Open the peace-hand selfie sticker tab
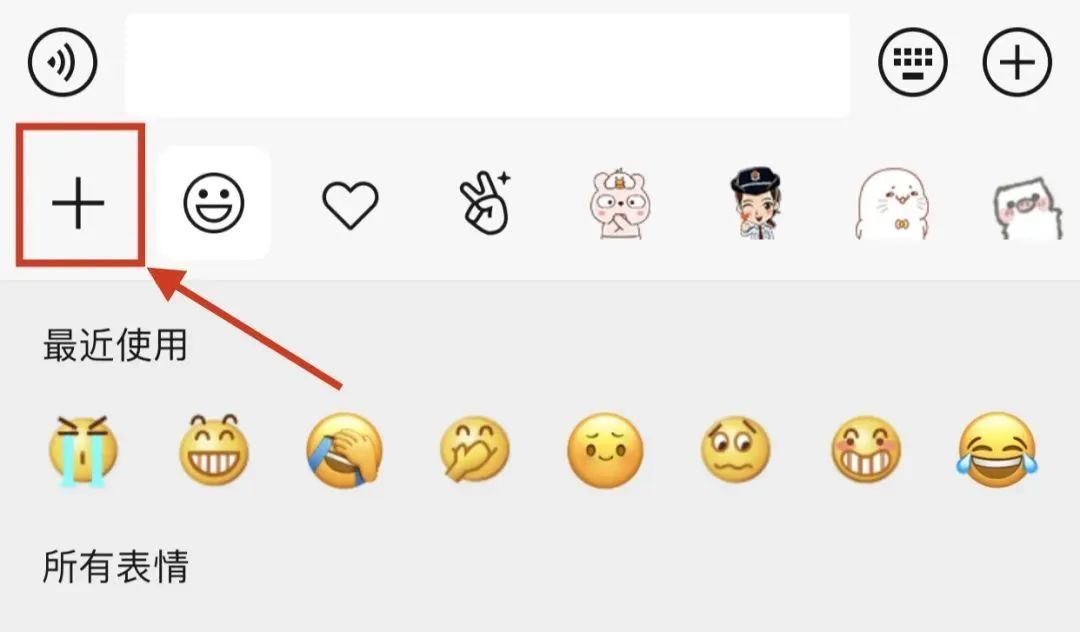 coord(486,202)
